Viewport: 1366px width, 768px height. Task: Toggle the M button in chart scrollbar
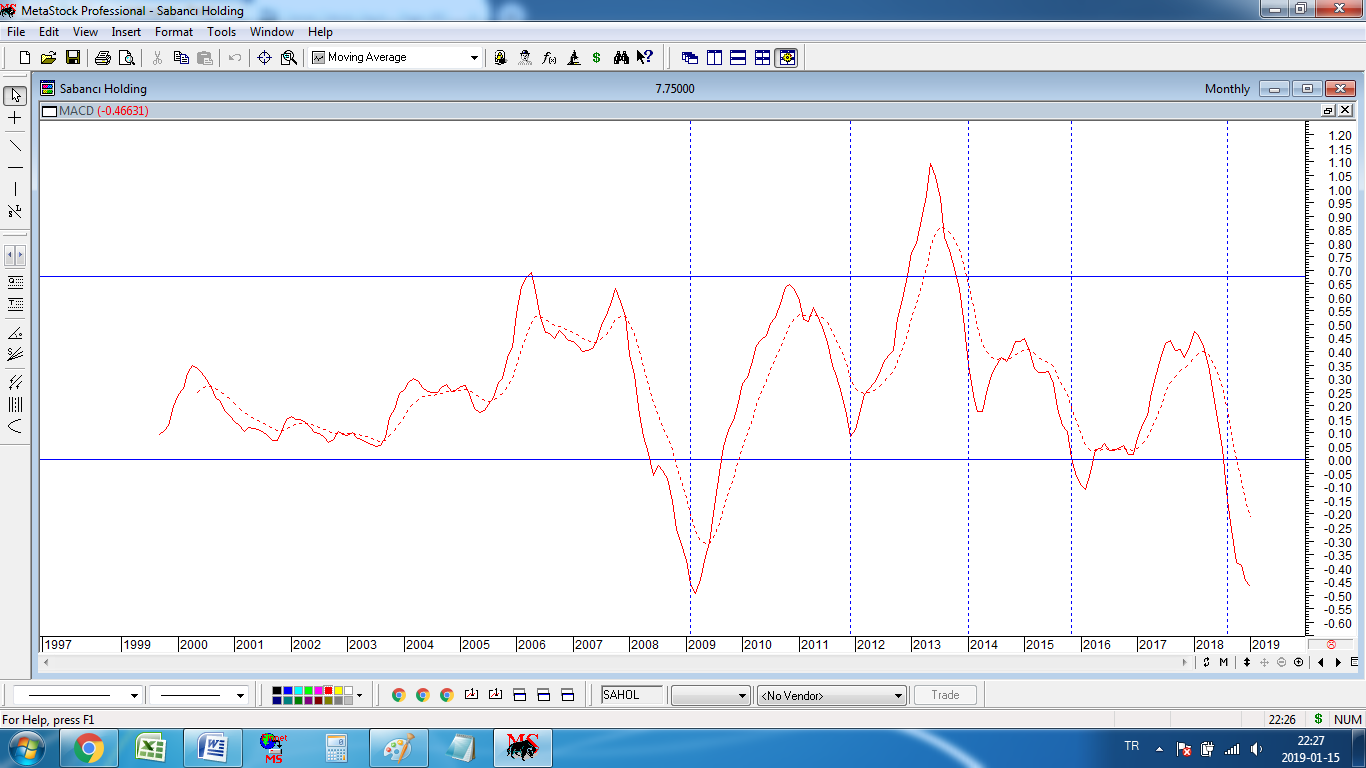[1223, 662]
